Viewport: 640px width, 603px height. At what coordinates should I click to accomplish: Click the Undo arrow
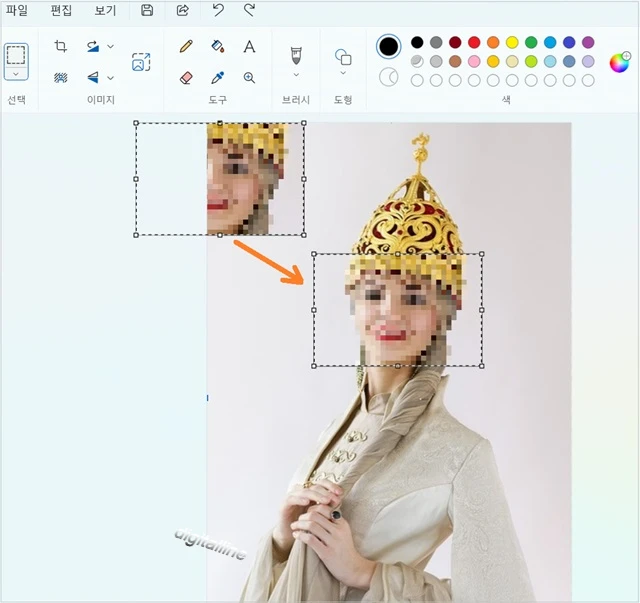coord(218,10)
